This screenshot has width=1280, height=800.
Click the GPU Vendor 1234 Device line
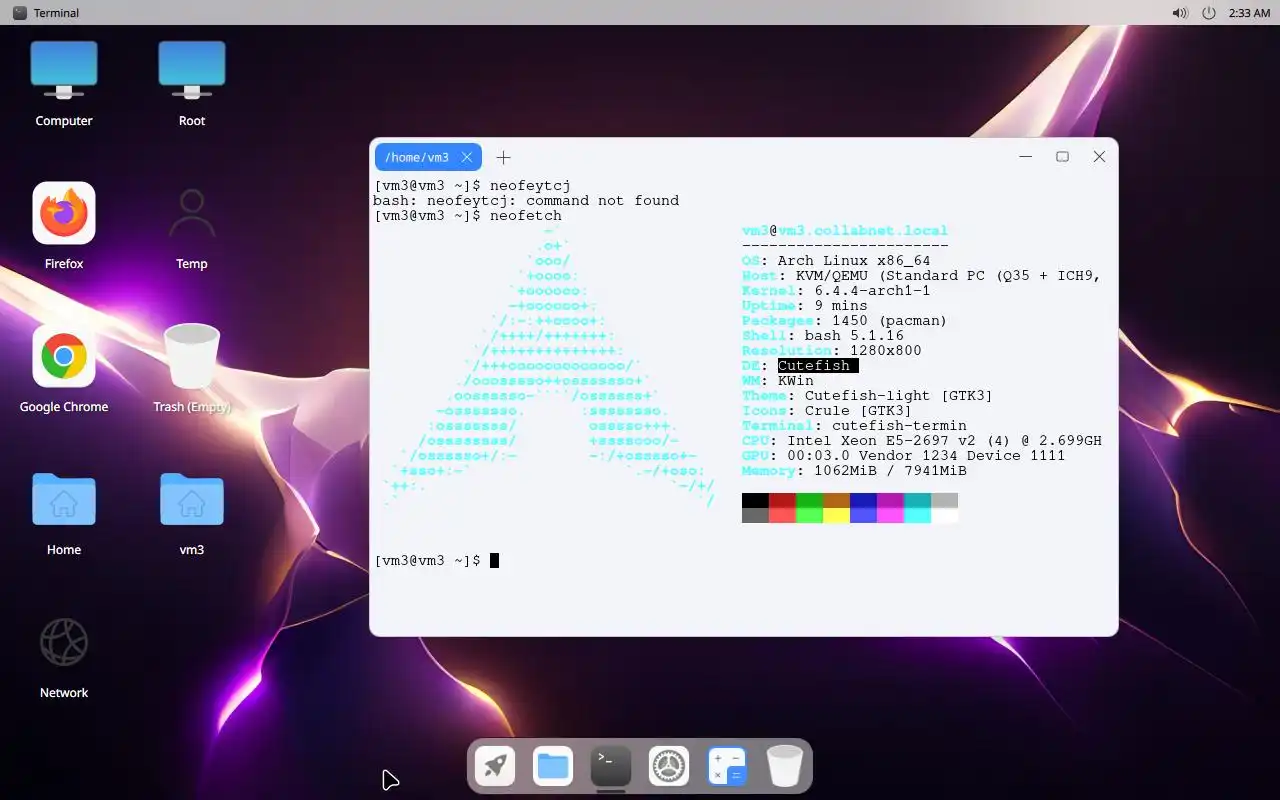click(x=903, y=456)
